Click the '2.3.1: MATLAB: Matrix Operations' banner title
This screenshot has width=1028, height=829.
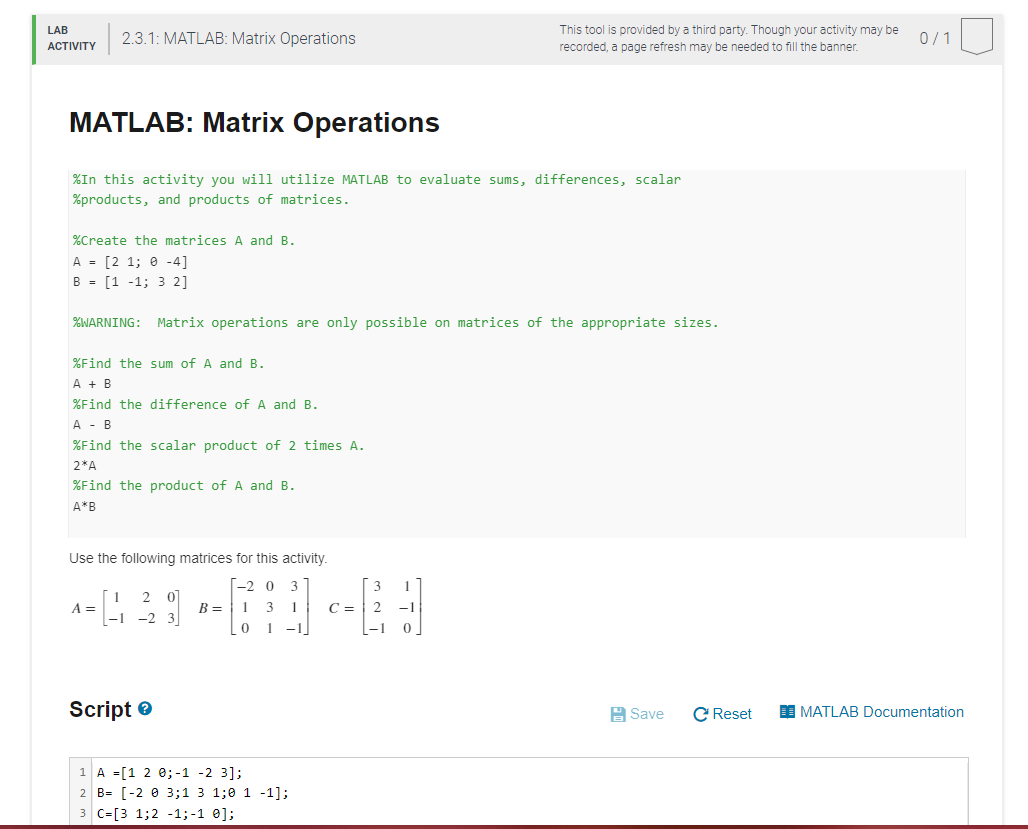pos(239,39)
